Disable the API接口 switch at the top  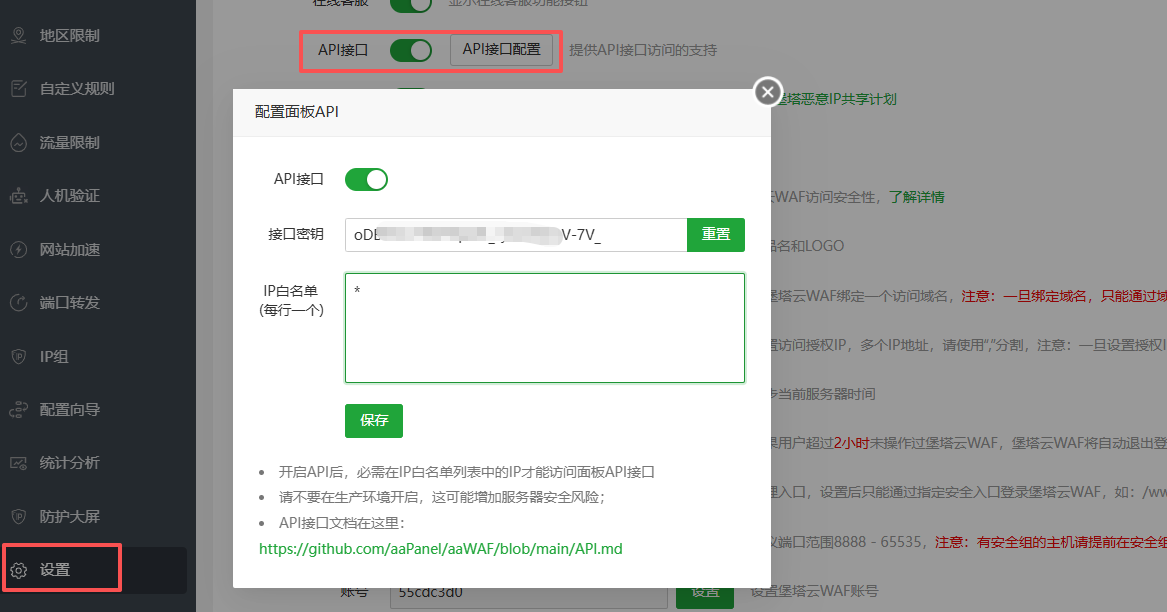click(410, 49)
